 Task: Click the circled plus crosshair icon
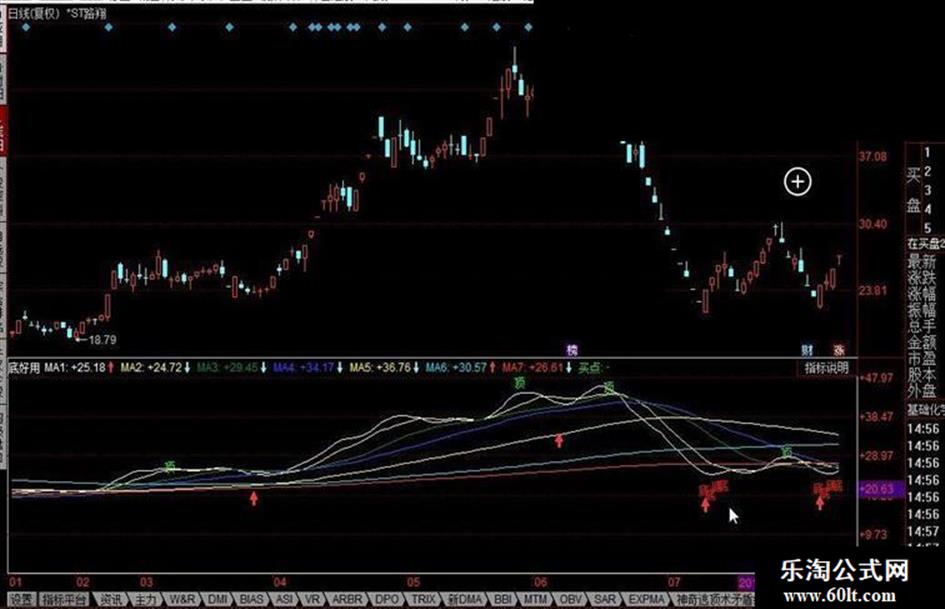coord(797,181)
